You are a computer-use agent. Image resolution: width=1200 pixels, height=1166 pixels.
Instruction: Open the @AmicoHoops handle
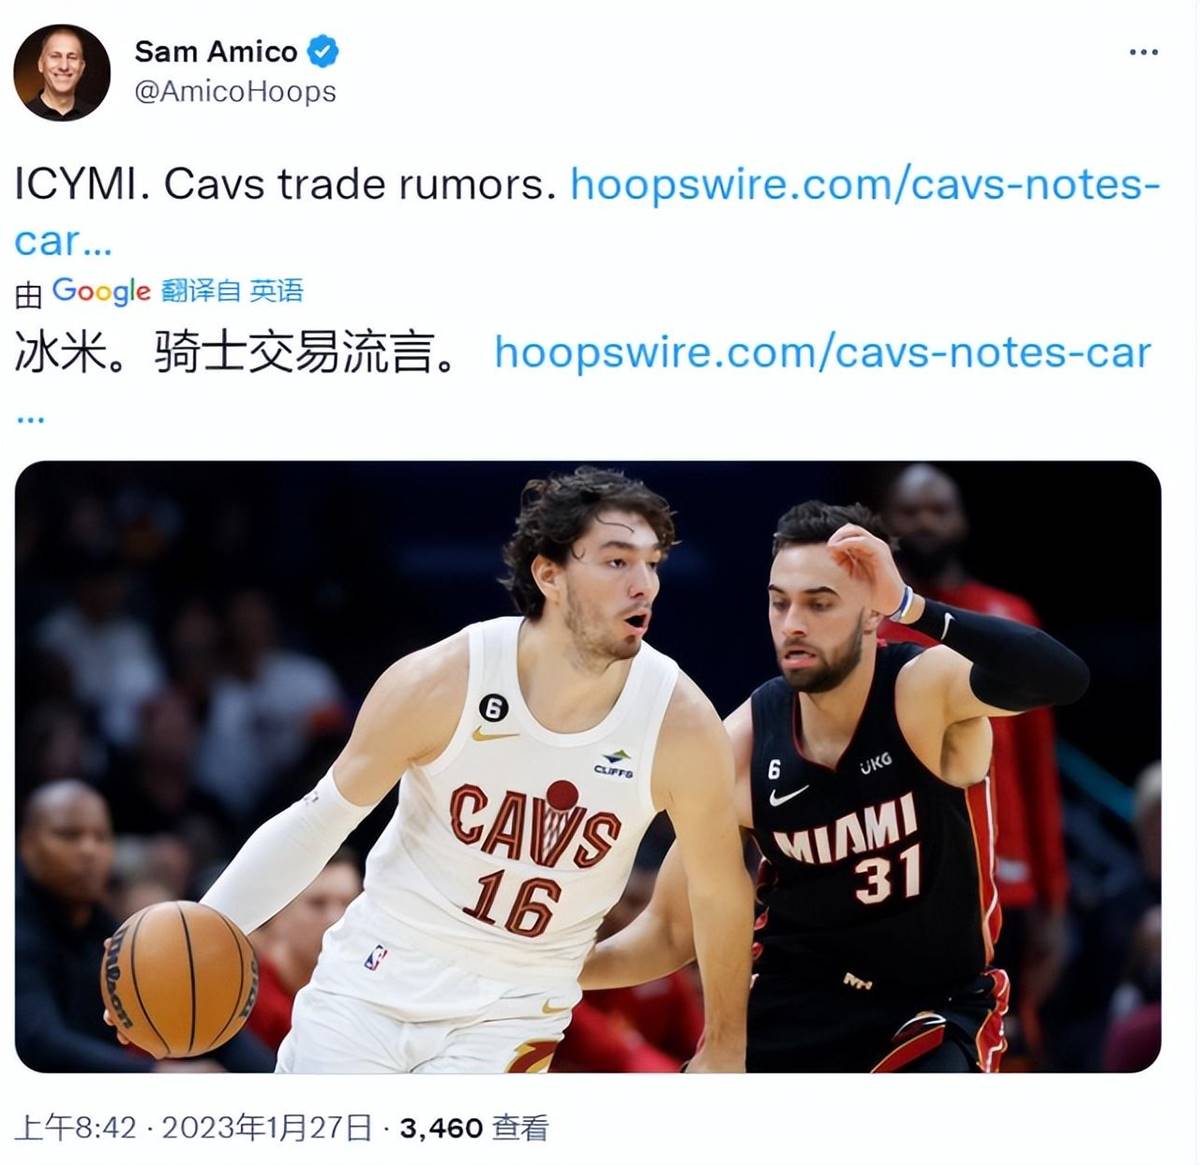(235, 92)
